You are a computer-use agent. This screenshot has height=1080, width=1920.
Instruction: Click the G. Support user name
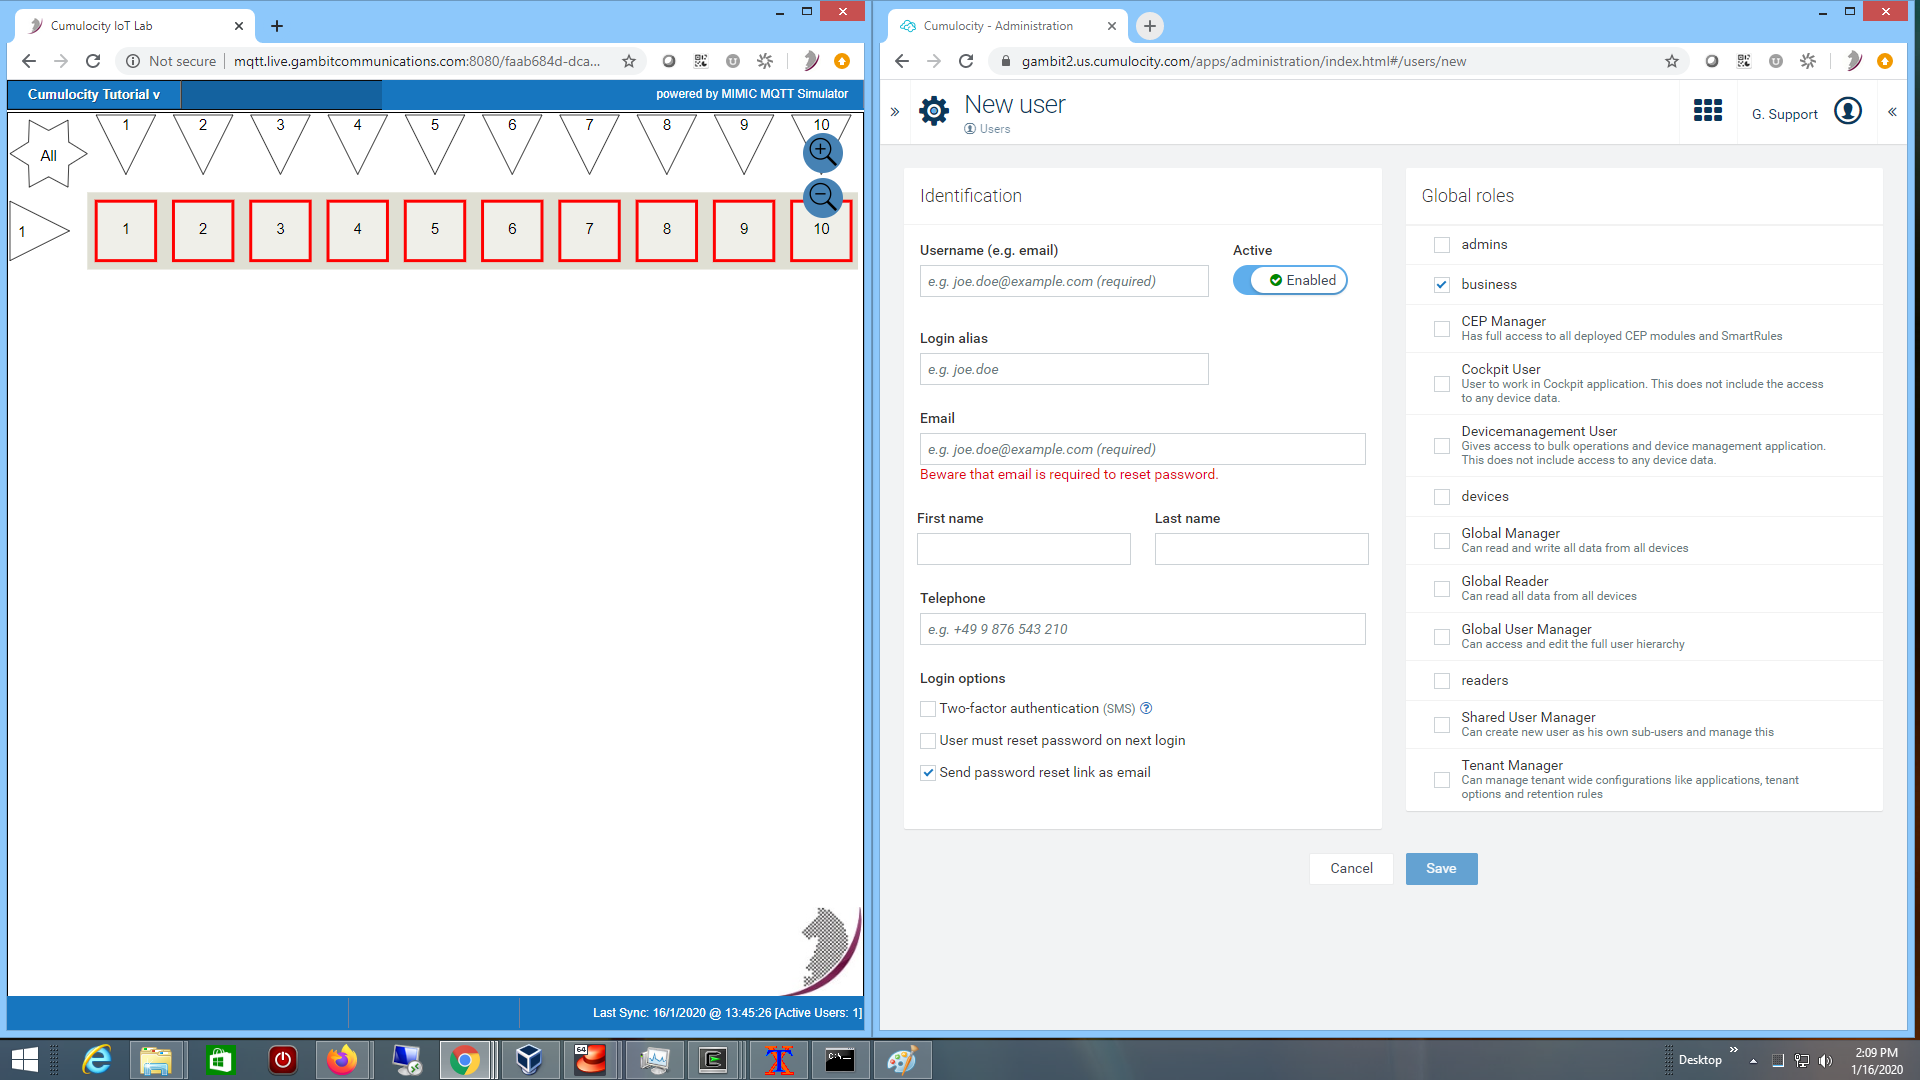[1785, 114]
